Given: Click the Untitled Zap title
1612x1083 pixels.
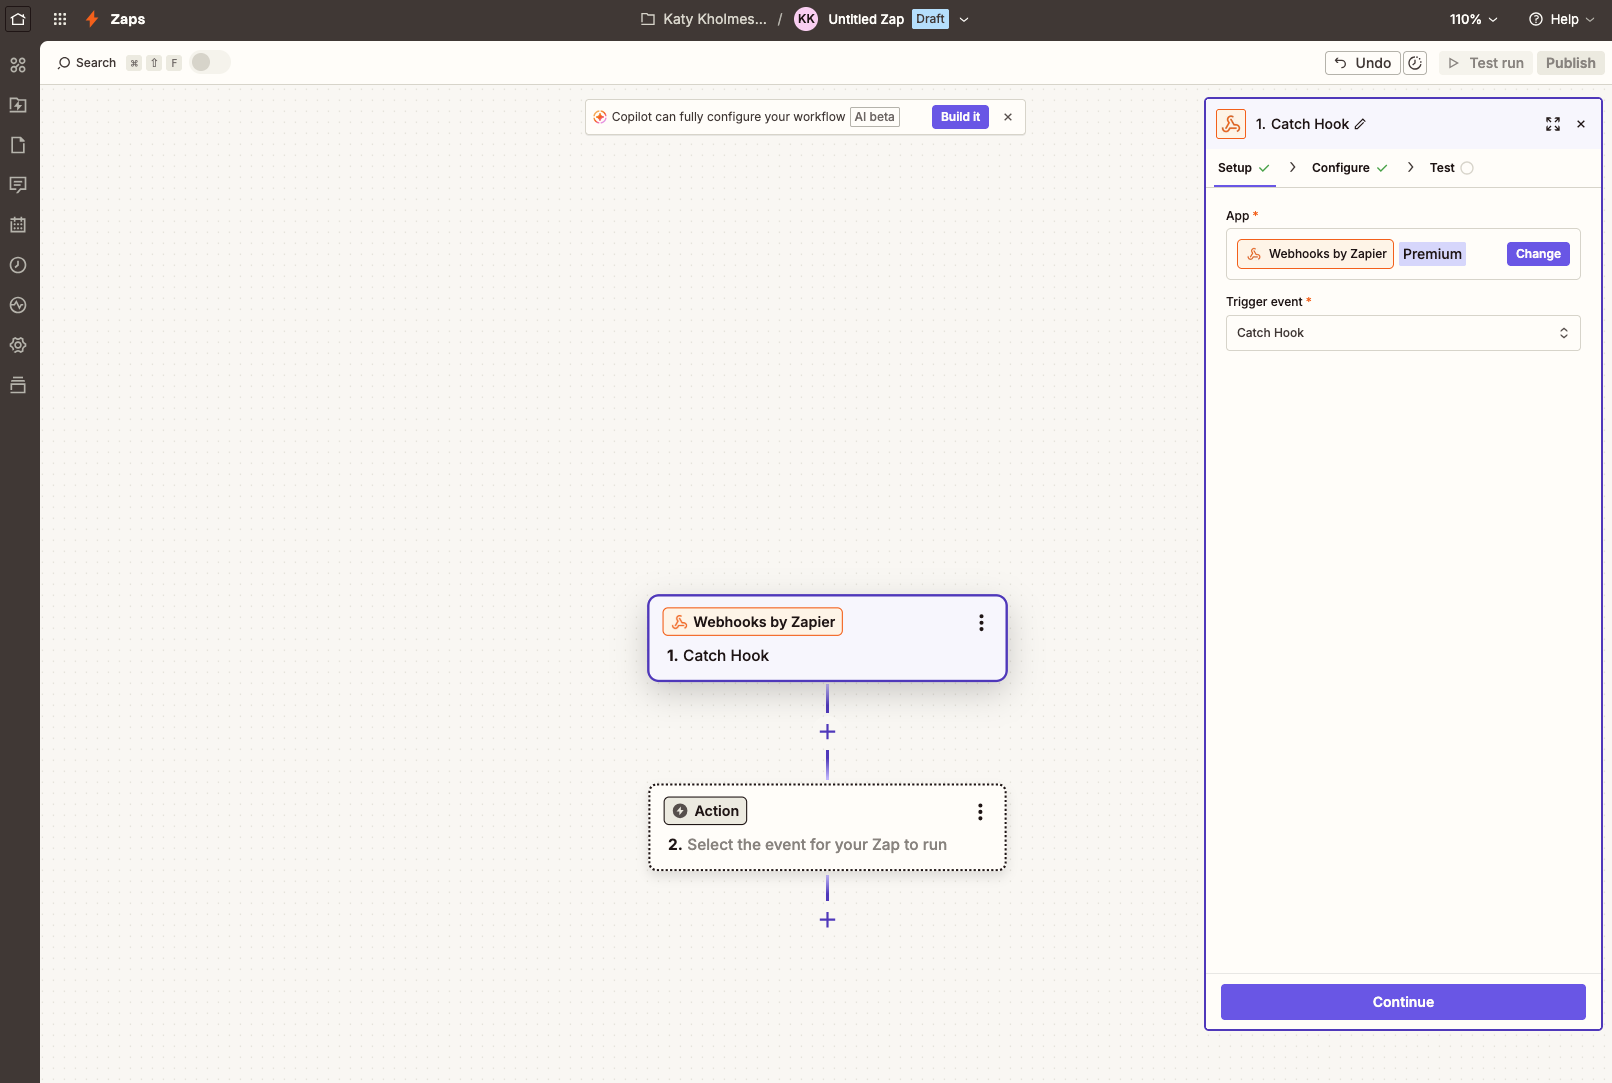Looking at the screenshot, I should click(x=866, y=19).
